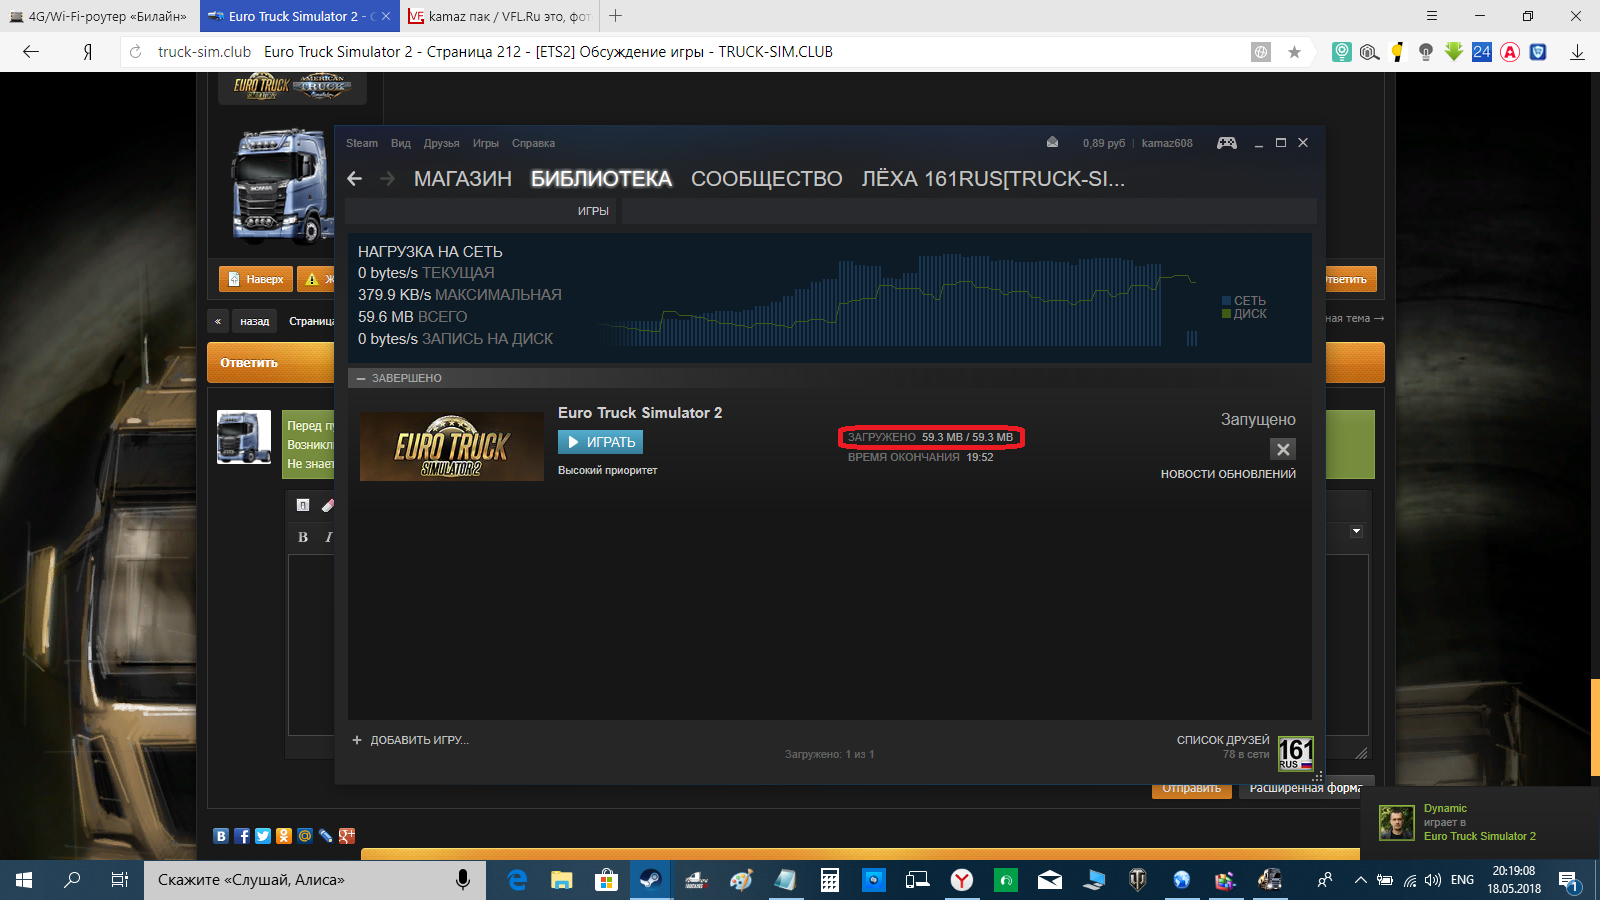The image size is (1600, 900).
Task: Click the 161 RUS avatar in Steam
Action: click(x=1295, y=753)
